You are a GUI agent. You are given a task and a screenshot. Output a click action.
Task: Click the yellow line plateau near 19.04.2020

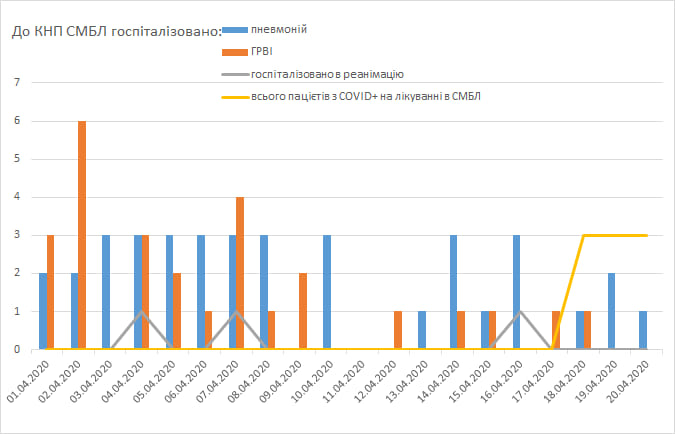pos(615,236)
